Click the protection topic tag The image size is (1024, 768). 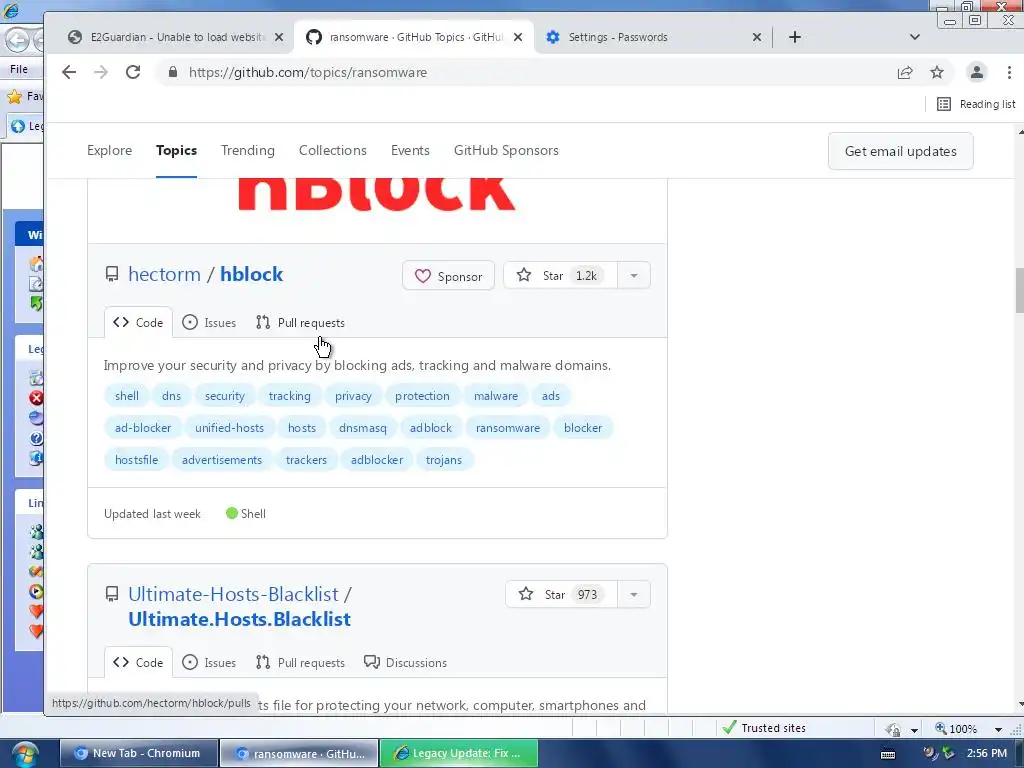click(x=423, y=396)
